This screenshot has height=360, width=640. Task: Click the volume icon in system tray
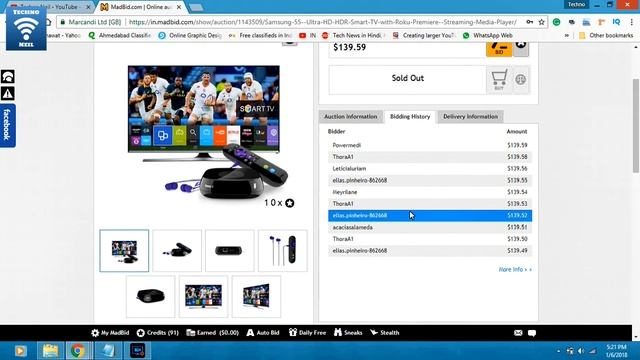point(581,351)
